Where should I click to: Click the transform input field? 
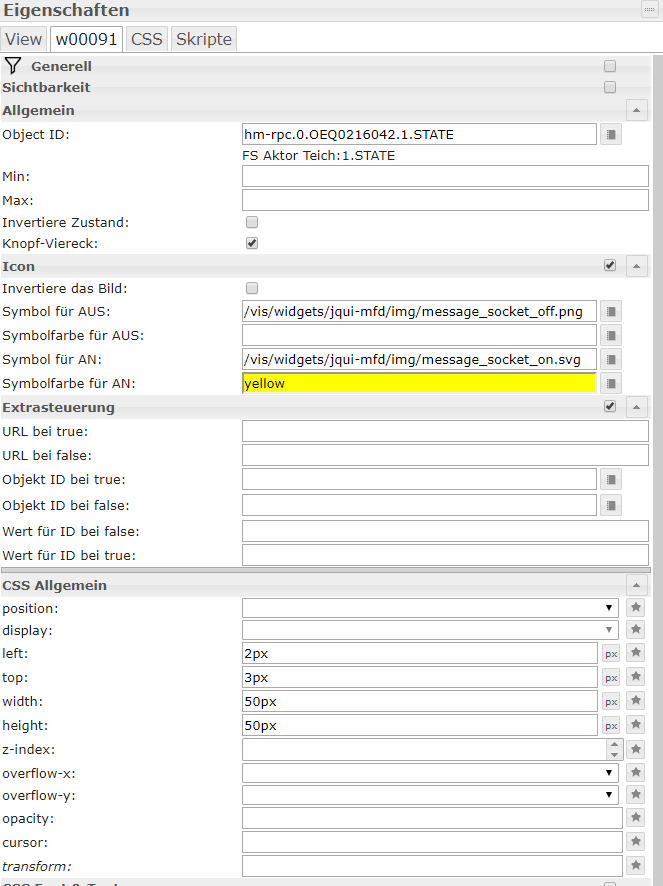(x=432, y=866)
